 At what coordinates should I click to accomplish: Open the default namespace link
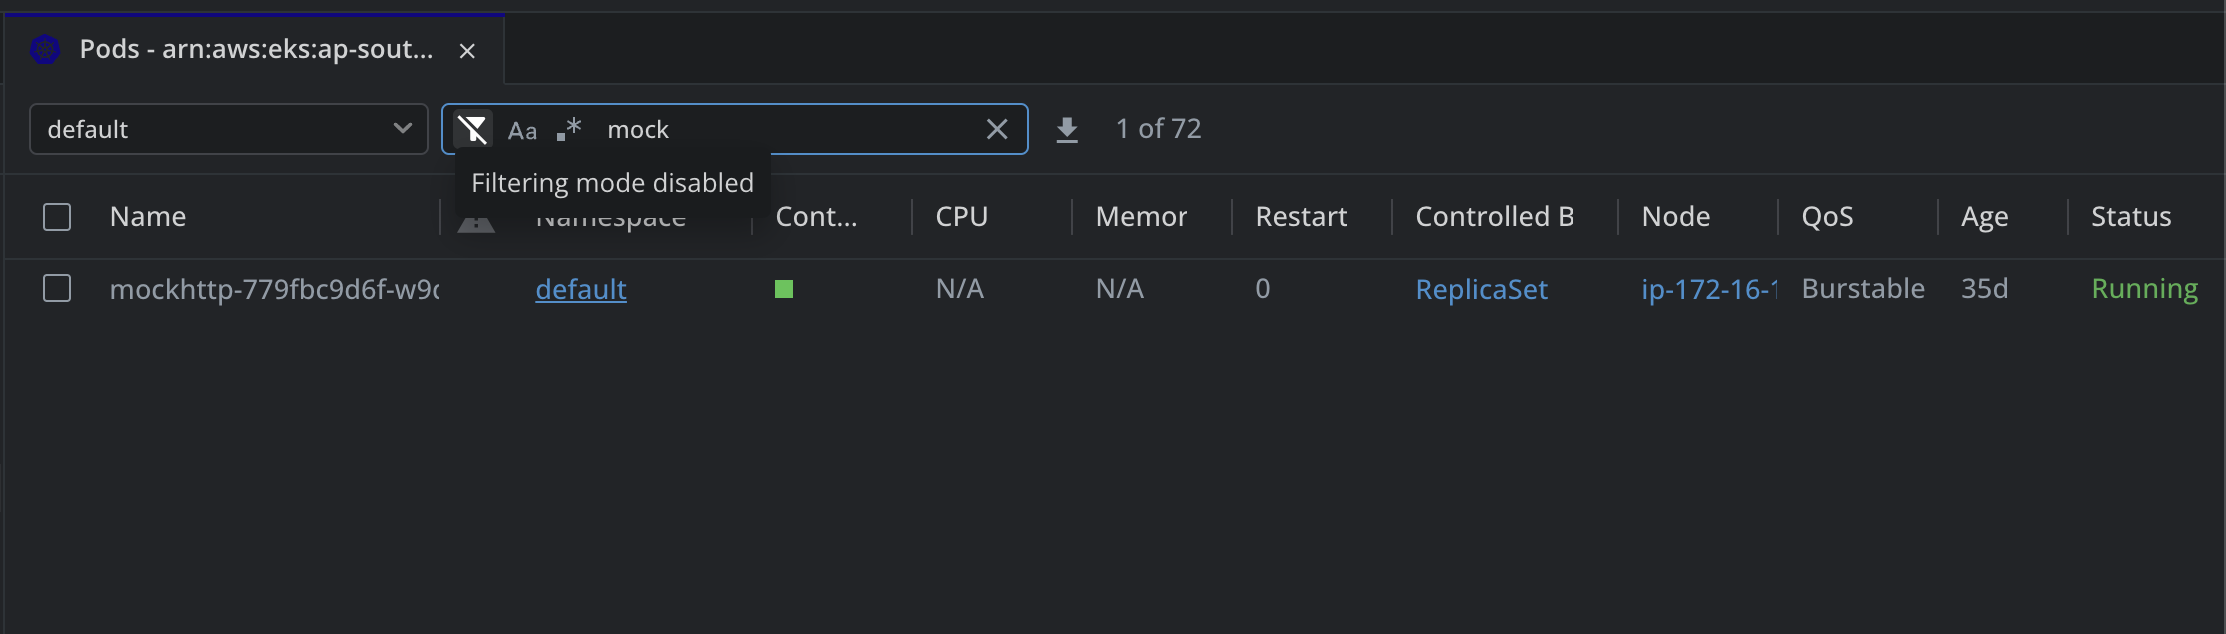[581, 289]
